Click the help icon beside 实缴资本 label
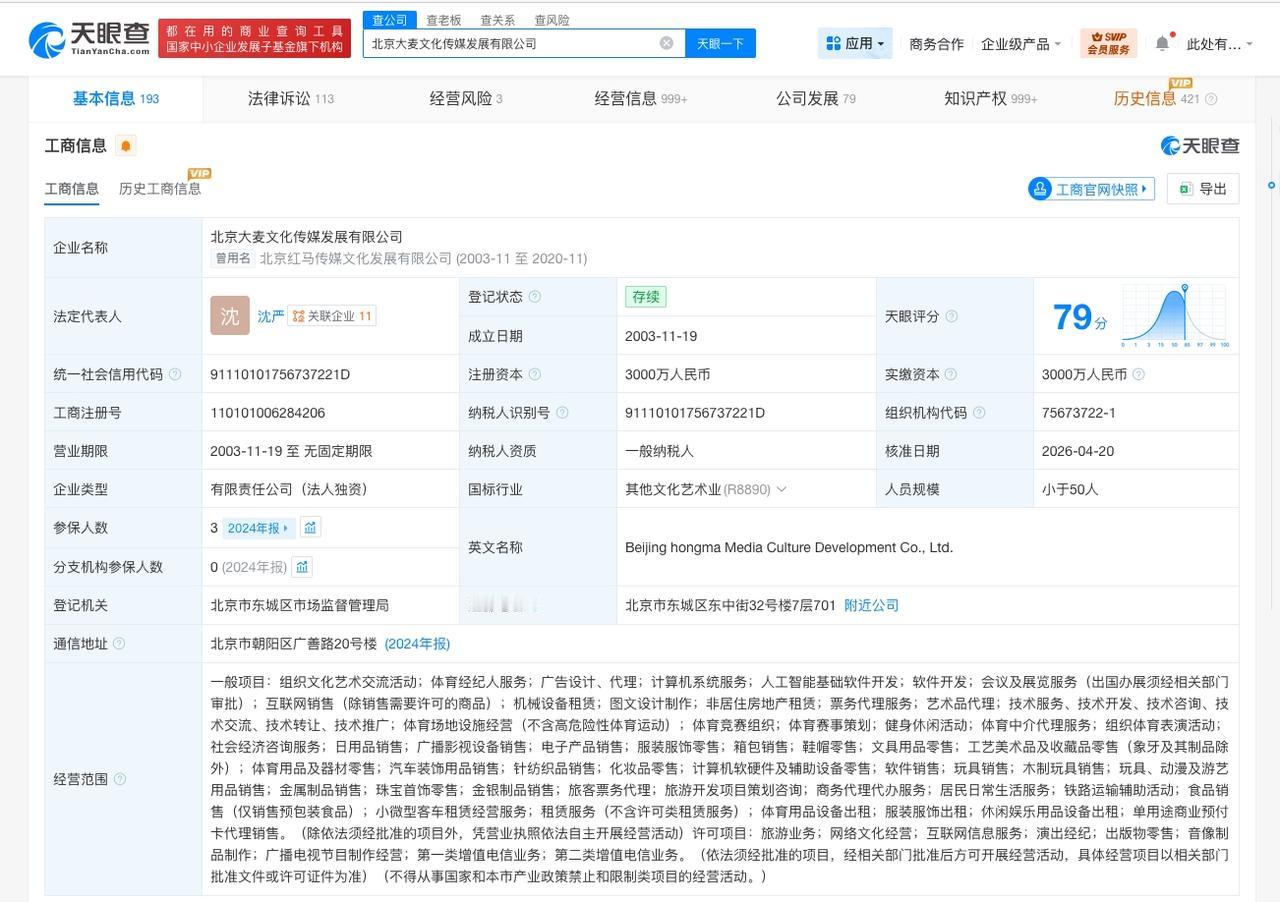1280x902 pixels. click(x=950, y=374)
